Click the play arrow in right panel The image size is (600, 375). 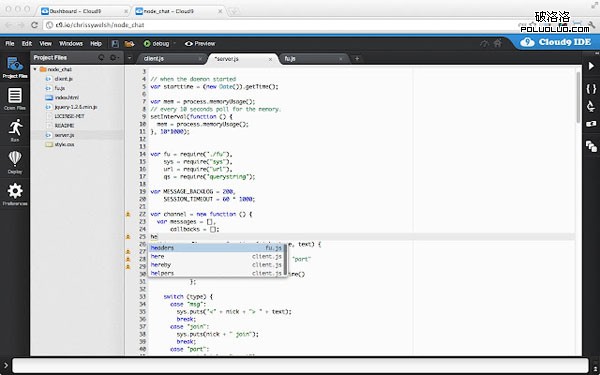pyautogui.click(x=591, y=66)
